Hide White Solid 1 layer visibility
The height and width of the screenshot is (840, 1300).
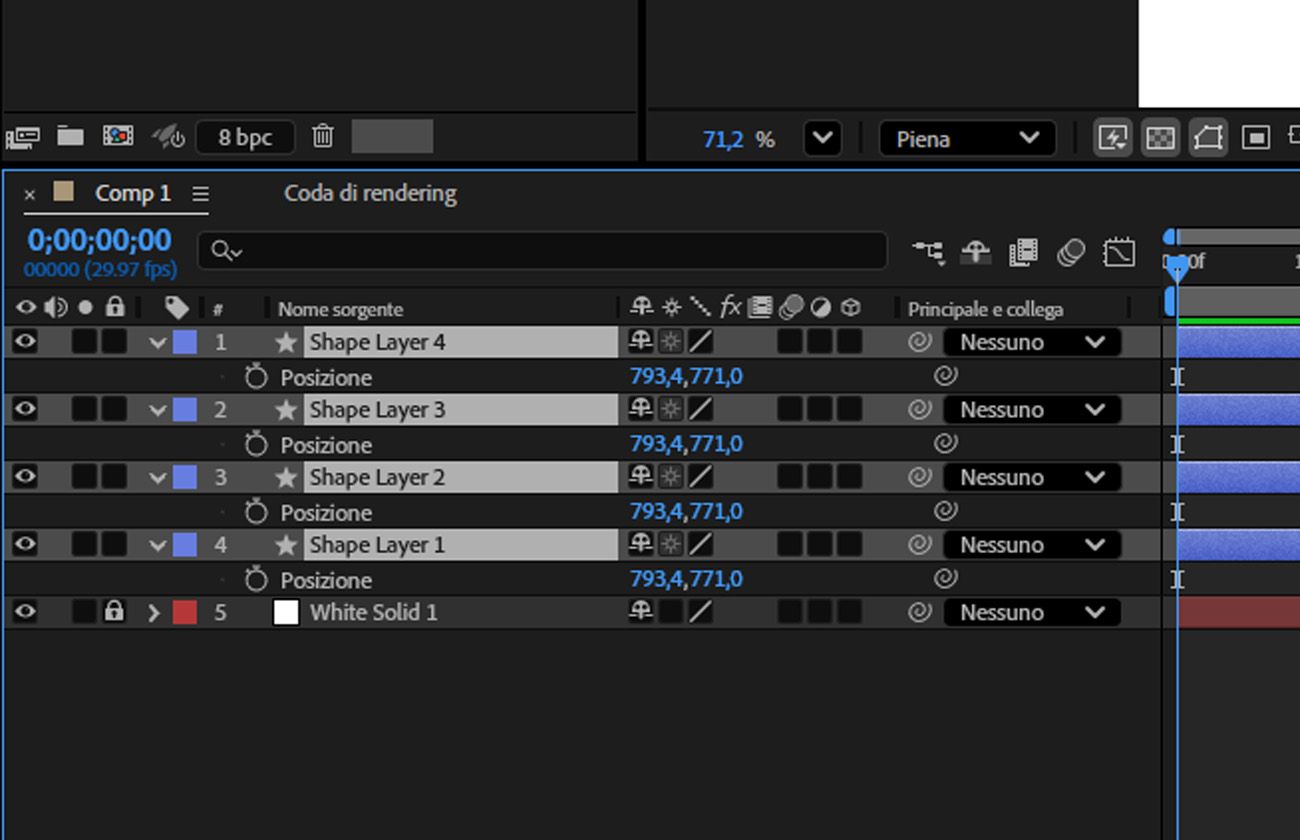(25, 612)
